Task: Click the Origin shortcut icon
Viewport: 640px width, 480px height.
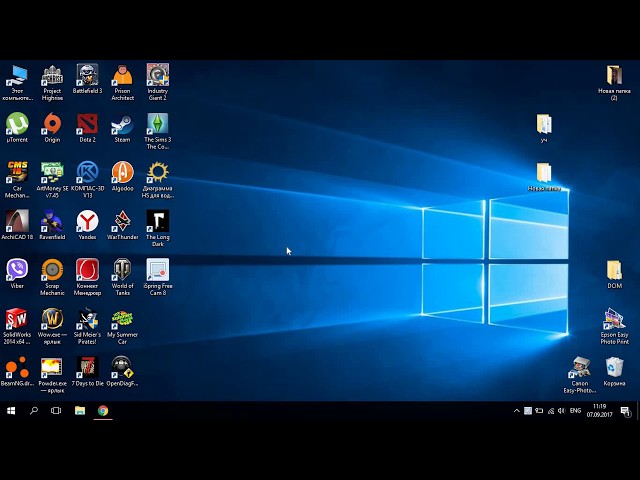Action: tap(52, 124)
